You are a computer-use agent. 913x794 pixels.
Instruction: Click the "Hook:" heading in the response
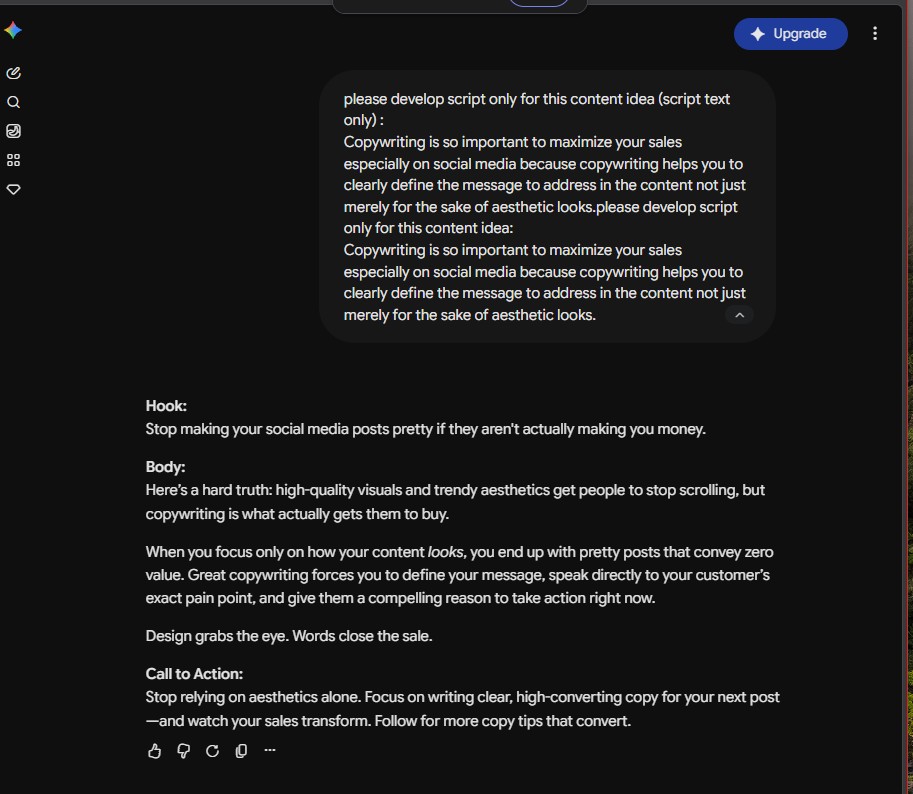(x=166, y=406)
